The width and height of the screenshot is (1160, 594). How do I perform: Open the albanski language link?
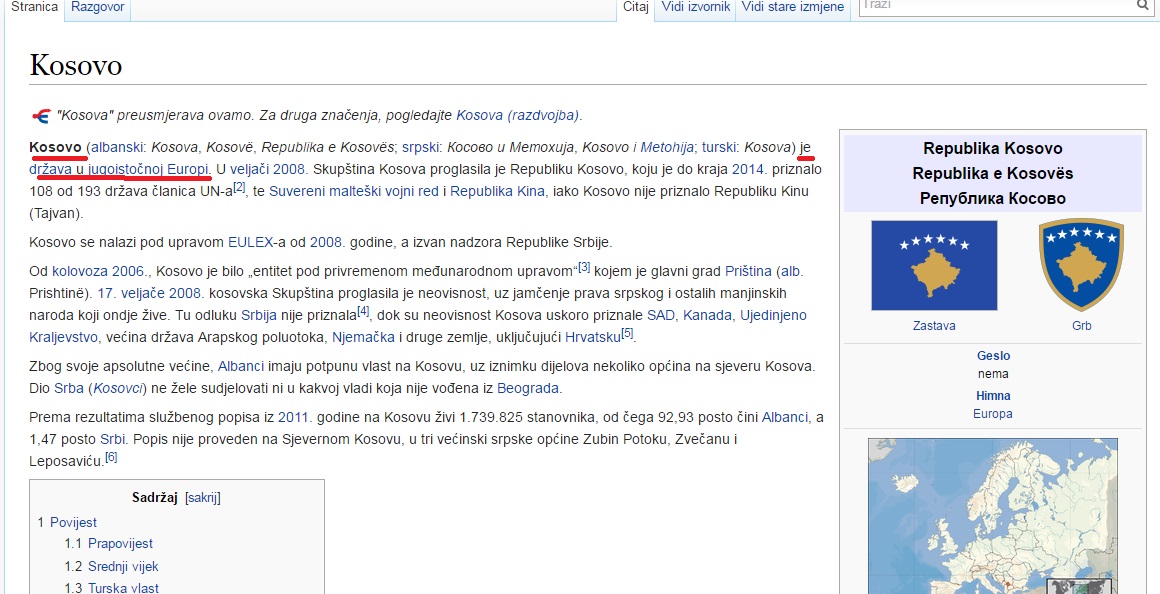pos(116,147)
